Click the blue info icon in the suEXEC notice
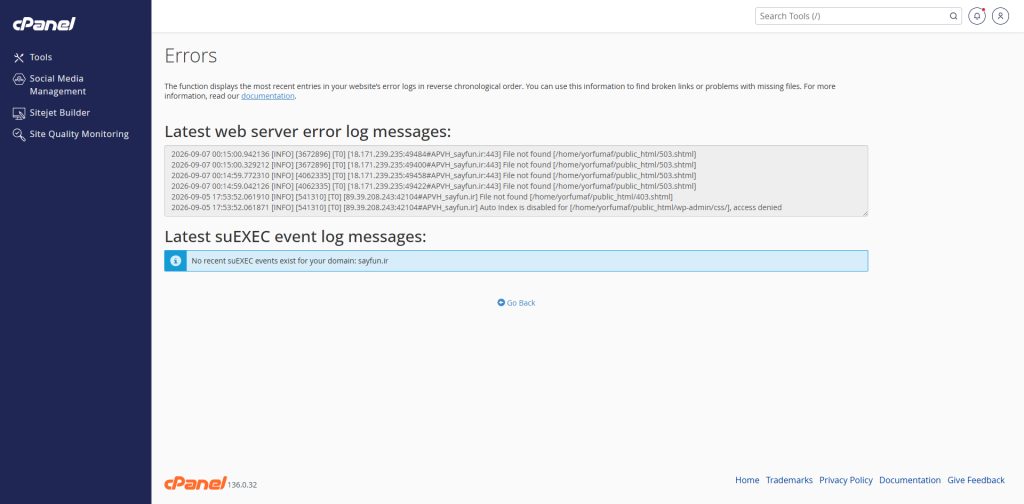 click(x=175, y=261)
